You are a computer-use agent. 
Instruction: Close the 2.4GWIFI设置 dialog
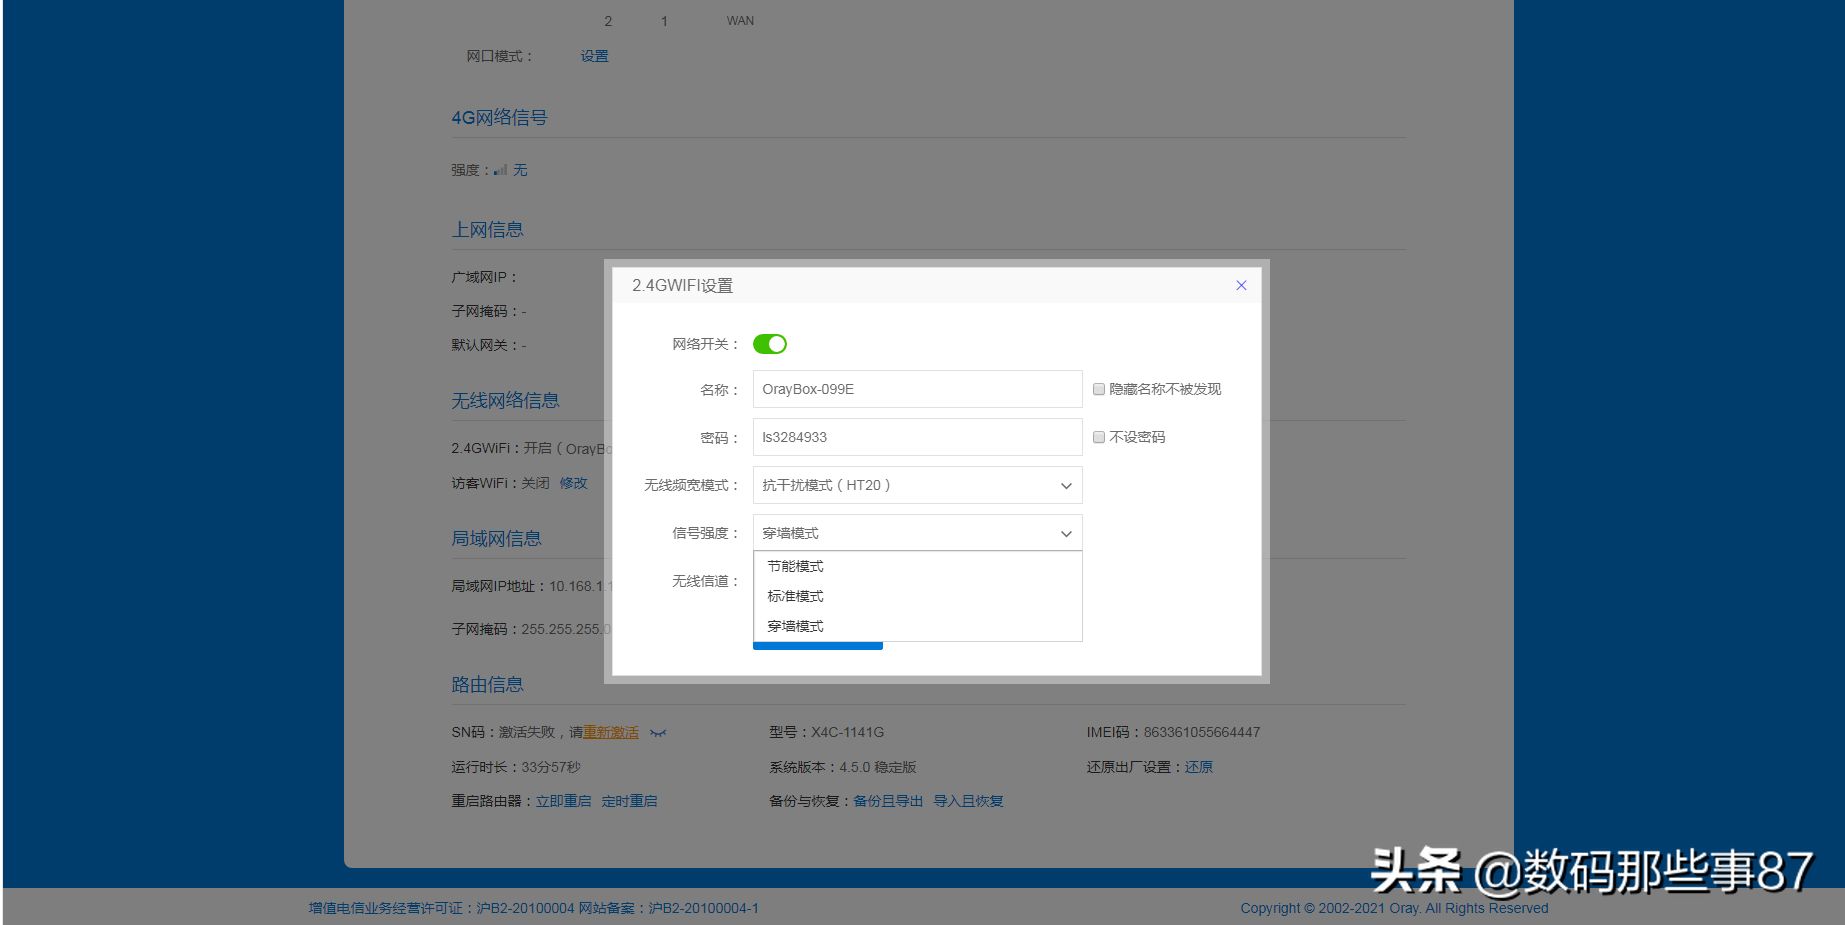pyautogui.click(x=1241, y=285)
